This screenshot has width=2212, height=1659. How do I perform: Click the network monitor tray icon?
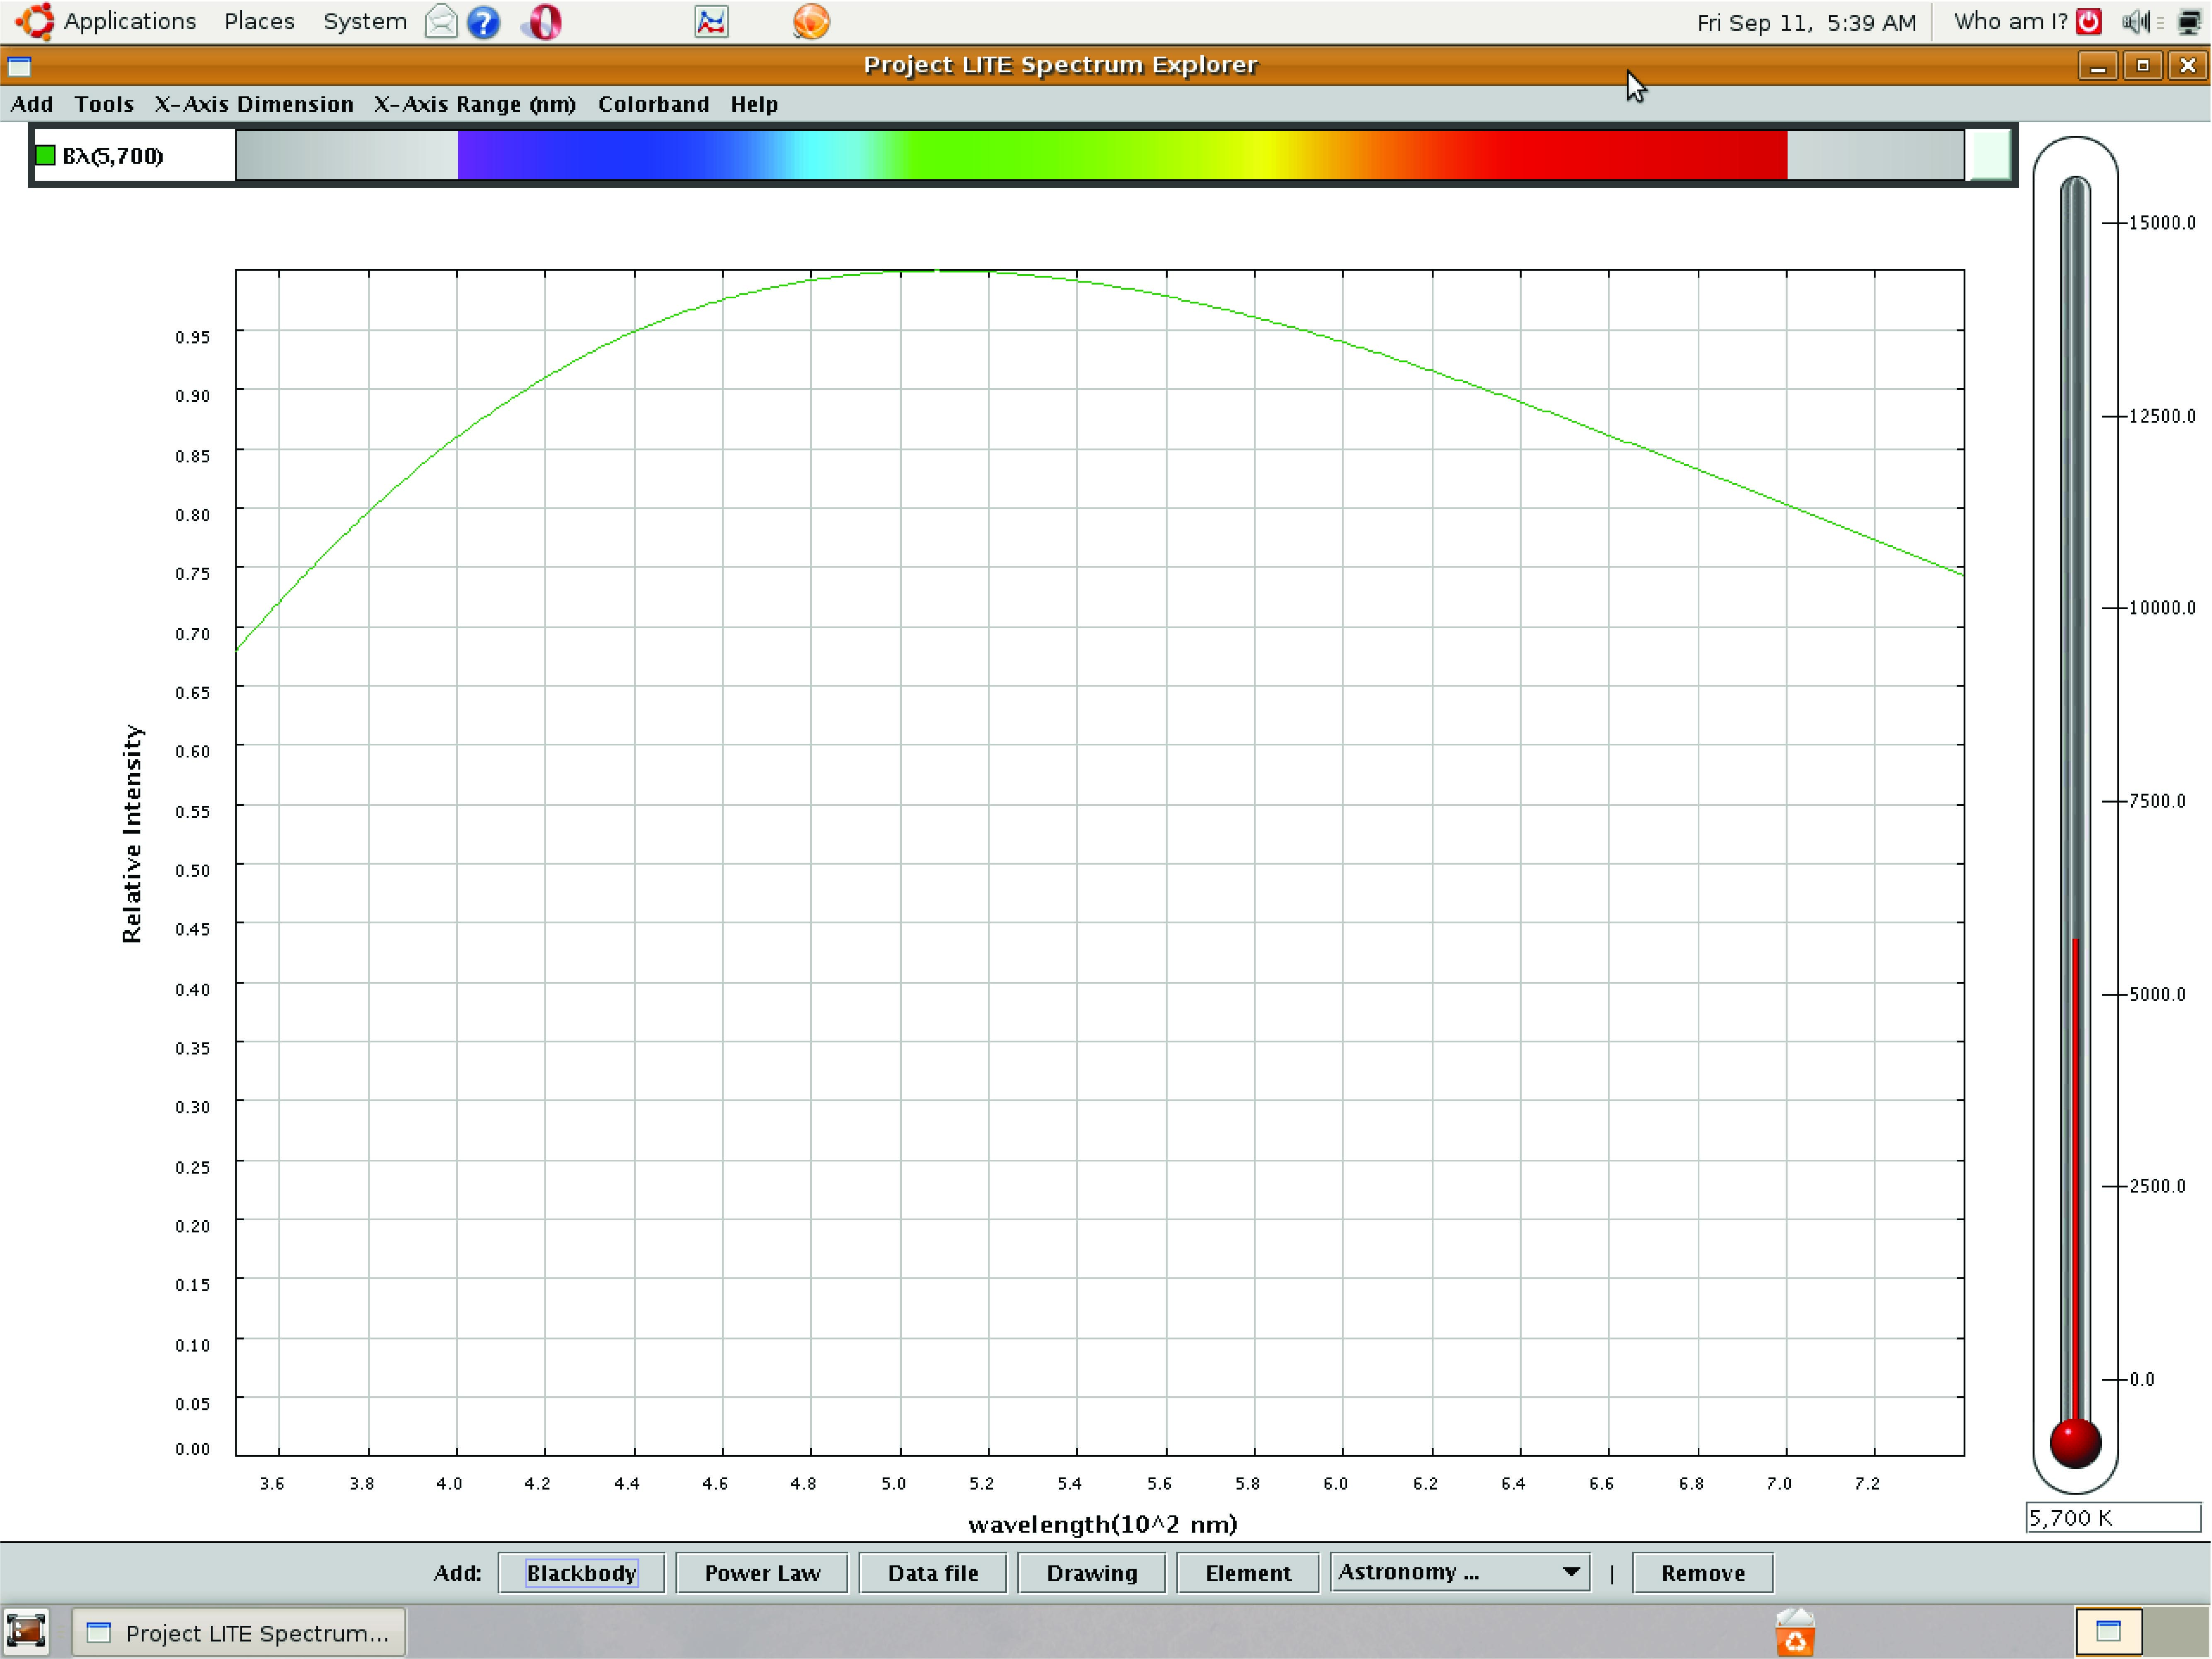tap(2190, 22)
